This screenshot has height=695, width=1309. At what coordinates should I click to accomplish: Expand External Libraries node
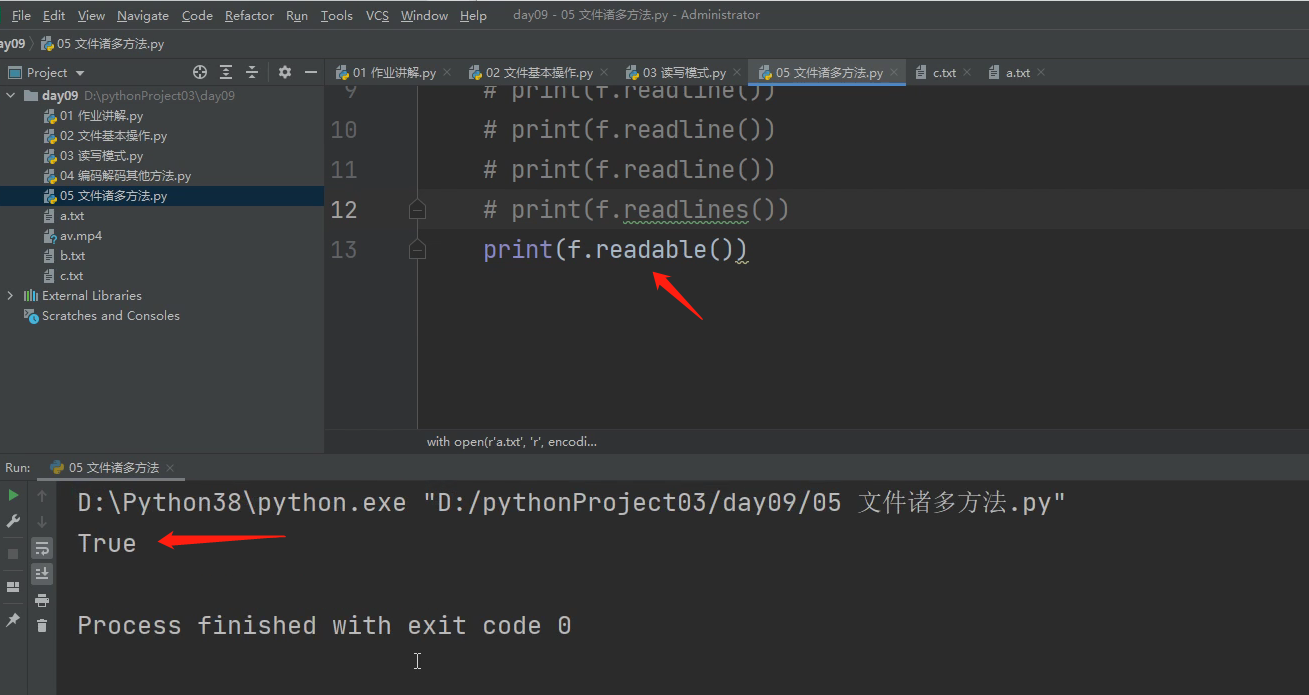(11, 296)
